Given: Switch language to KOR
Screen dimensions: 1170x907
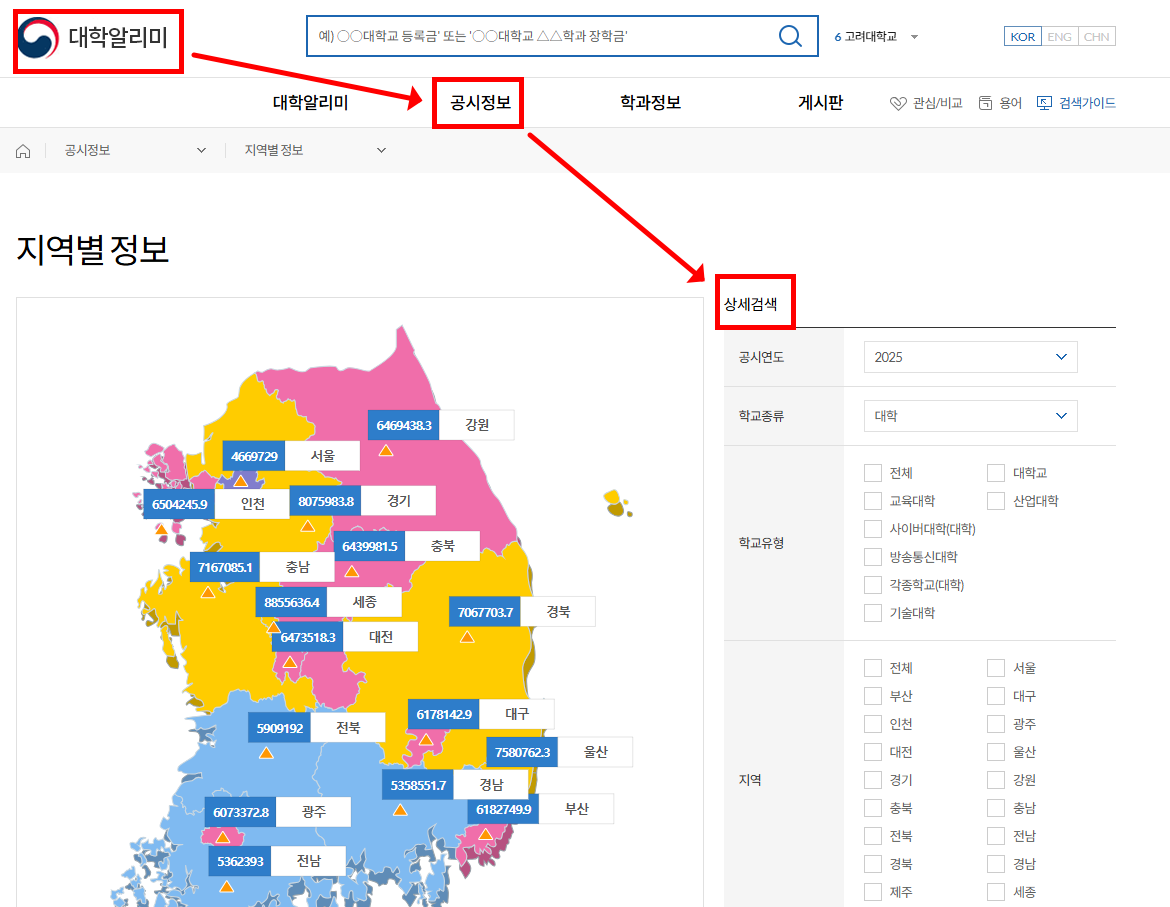Looking at the screenshot, I should coord(1022,37).
